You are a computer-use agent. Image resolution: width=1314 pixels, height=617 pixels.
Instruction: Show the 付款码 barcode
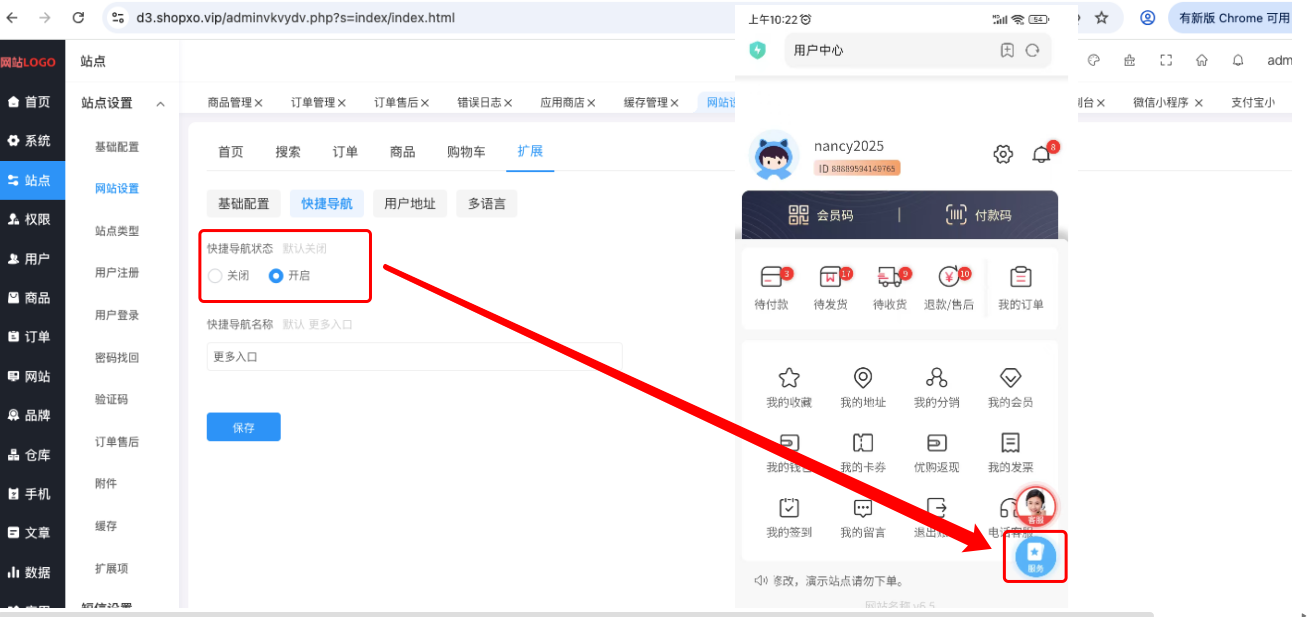[978, 215]
